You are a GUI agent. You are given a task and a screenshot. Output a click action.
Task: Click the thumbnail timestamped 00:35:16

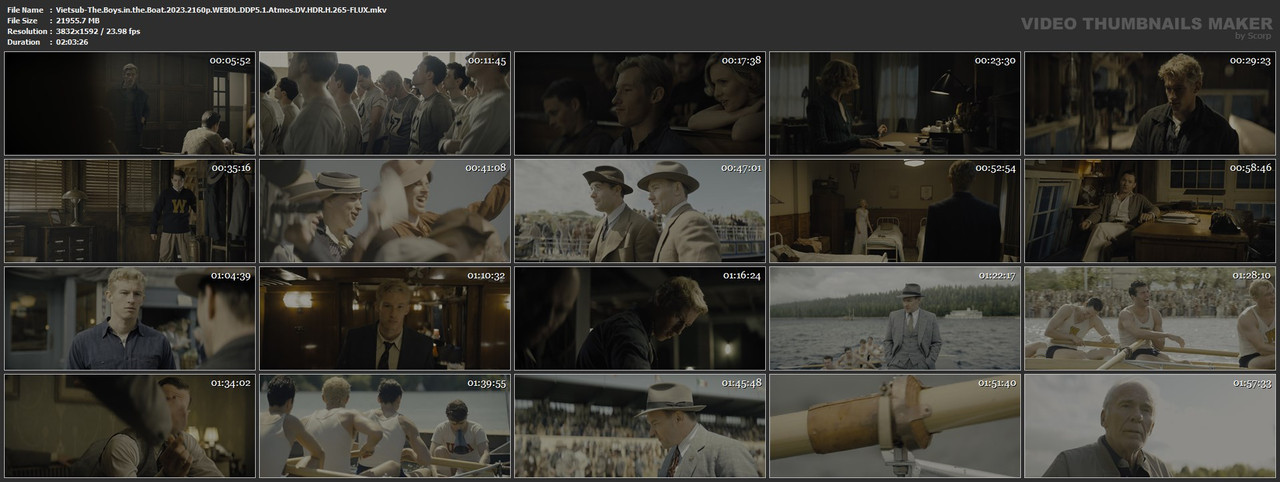point(130,211)
